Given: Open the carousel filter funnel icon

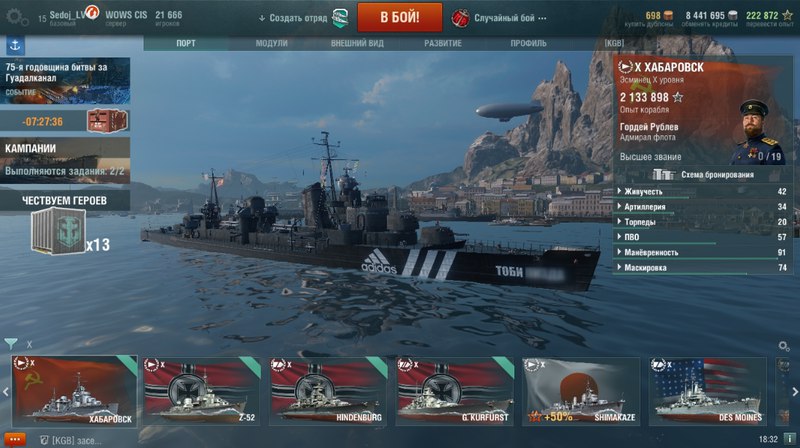Looking at the screenshot, I should [11, 343].
